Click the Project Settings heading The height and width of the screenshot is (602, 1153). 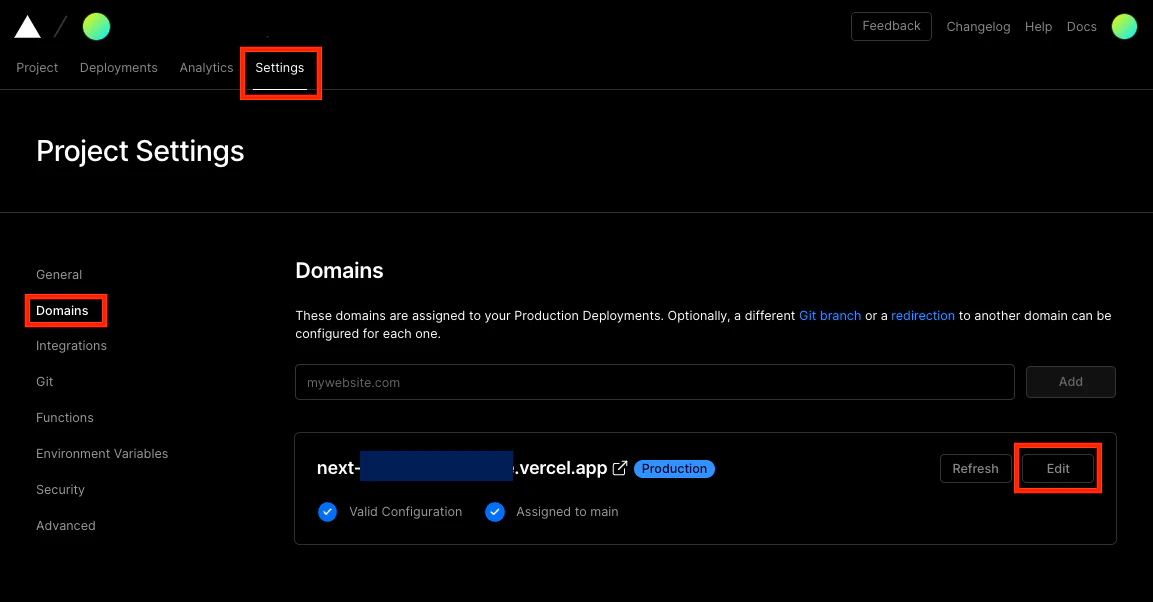coord(140,151)
